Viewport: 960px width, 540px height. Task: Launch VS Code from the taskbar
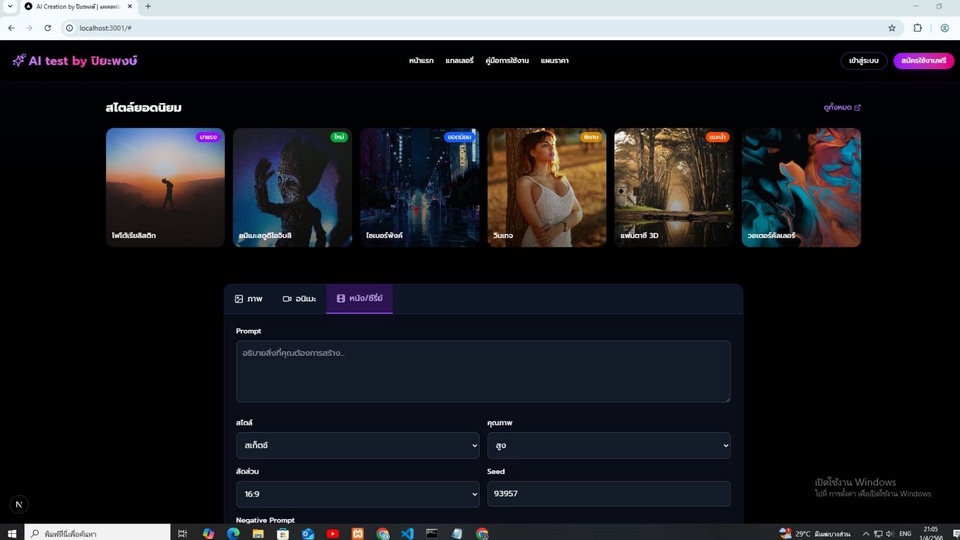pos(407,534)
